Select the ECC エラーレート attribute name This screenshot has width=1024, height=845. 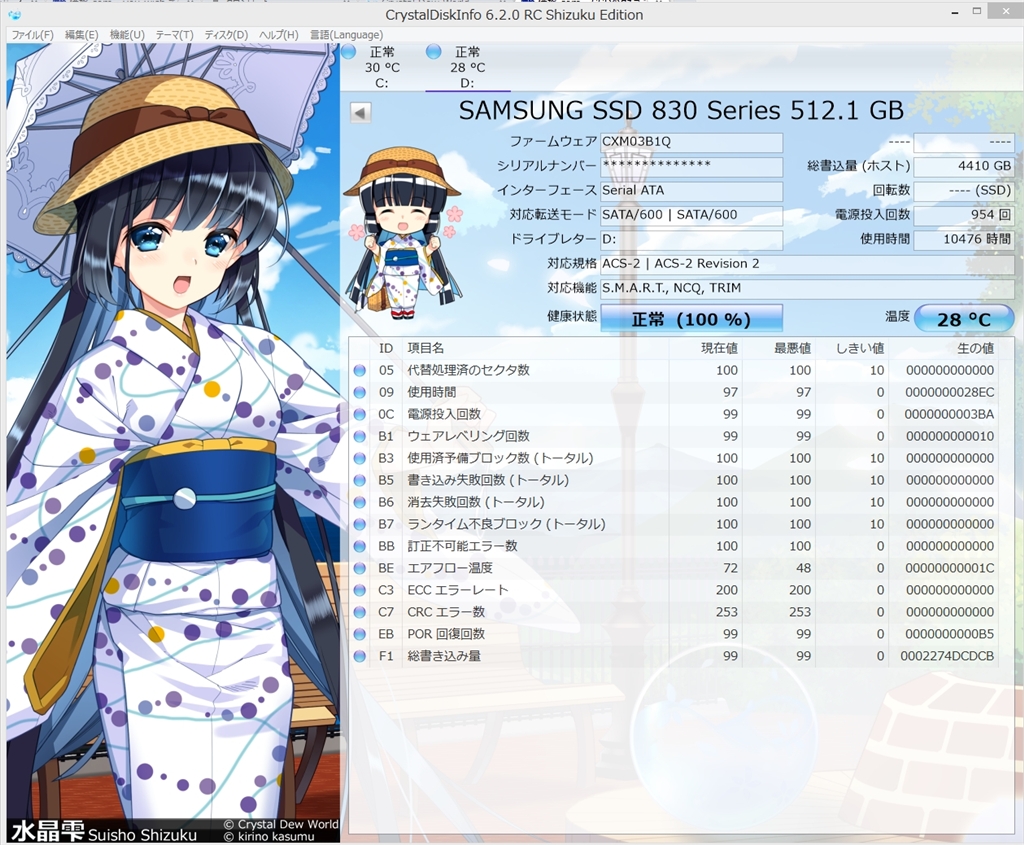pos(457,590)
